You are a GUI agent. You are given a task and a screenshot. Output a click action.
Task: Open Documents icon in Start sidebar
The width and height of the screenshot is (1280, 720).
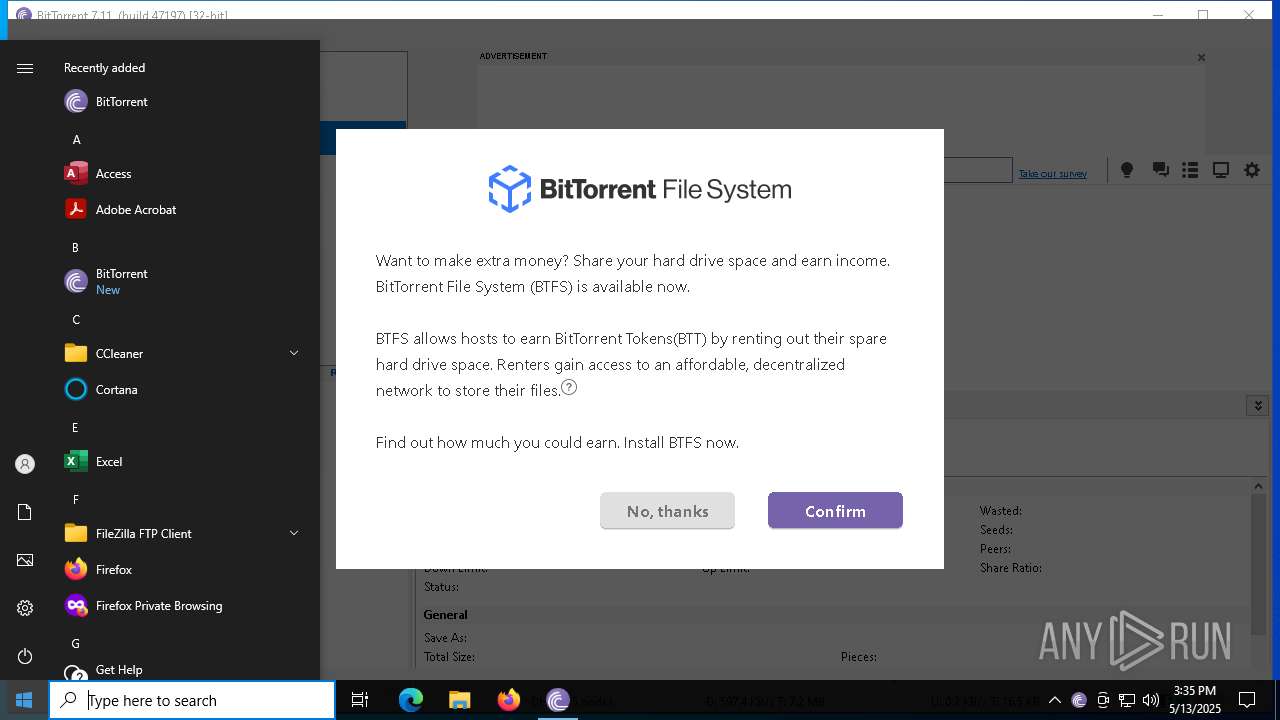[x=25, y=512]
